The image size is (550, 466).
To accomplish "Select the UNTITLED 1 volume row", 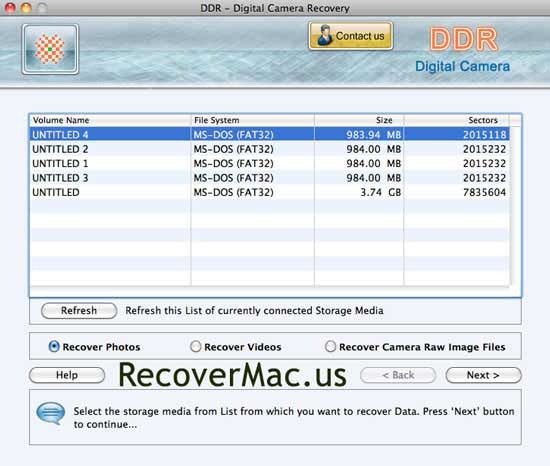I will pos(270,163).
